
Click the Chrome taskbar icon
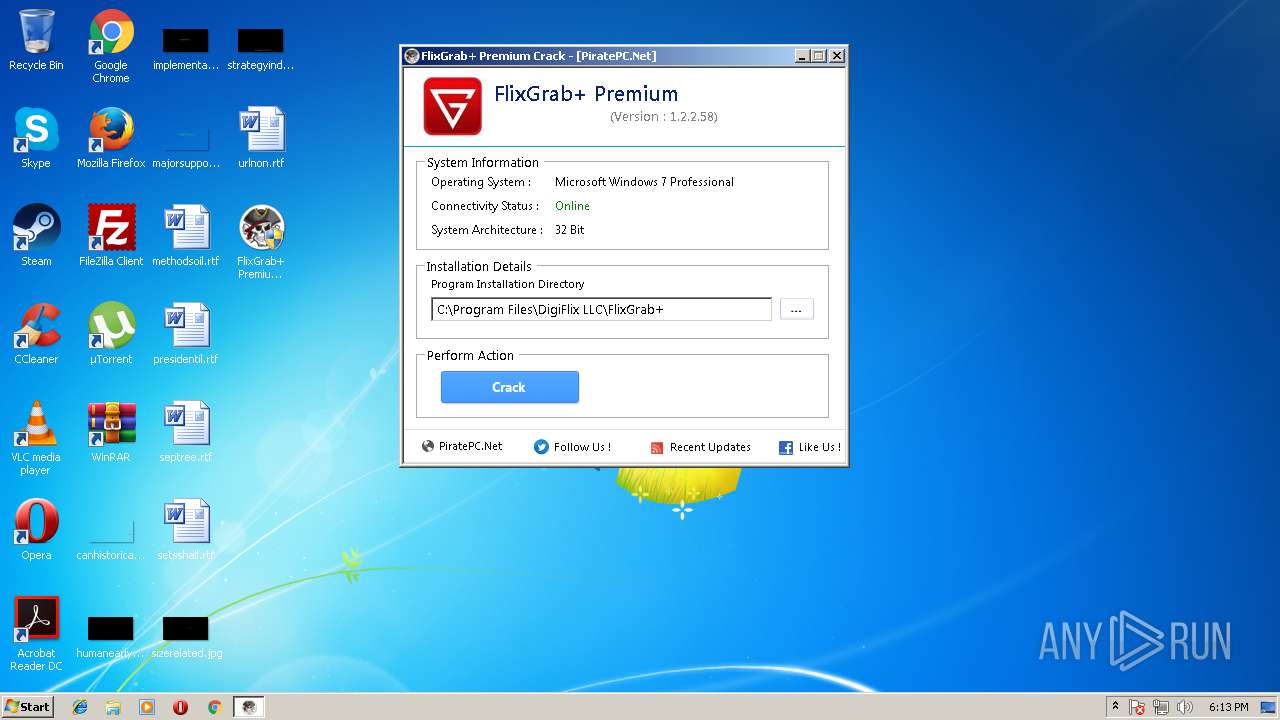coord(214,707)
